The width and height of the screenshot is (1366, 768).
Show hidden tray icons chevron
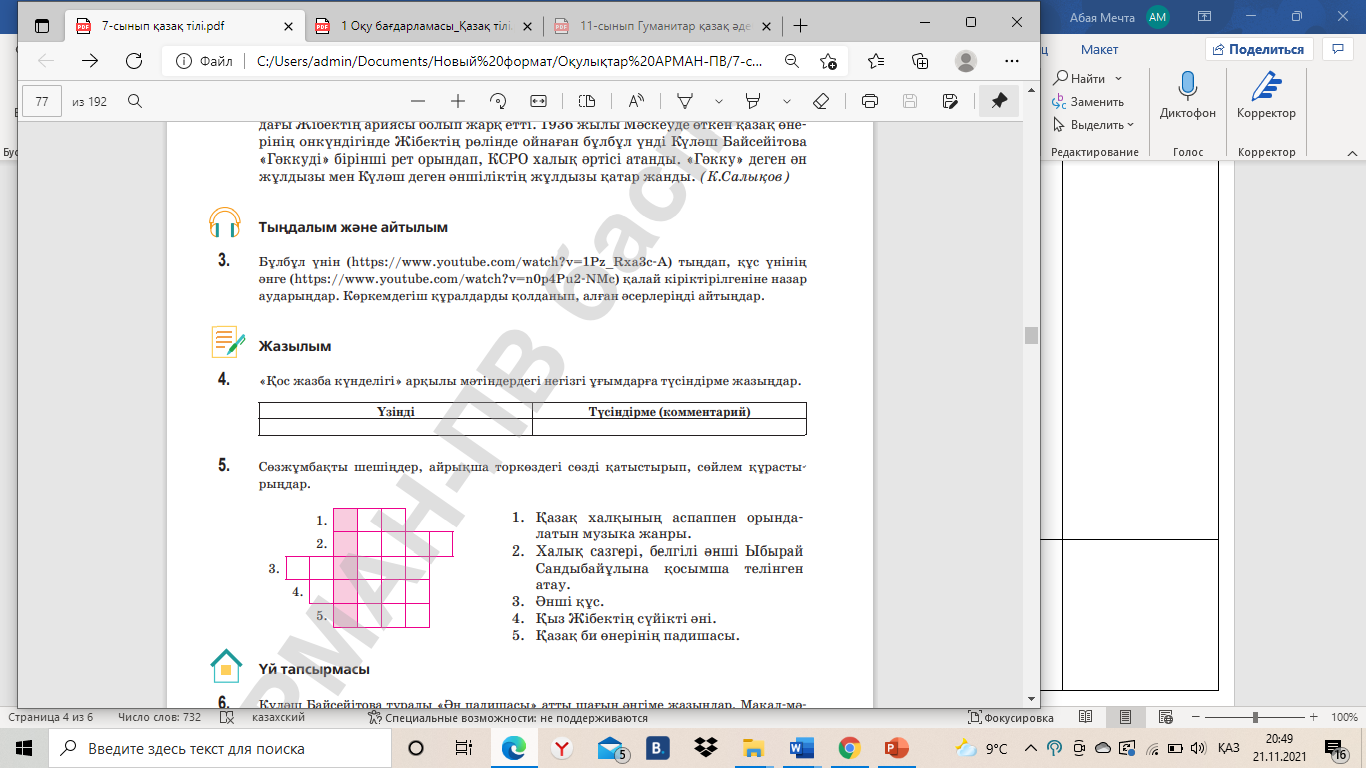point(1033,748)
